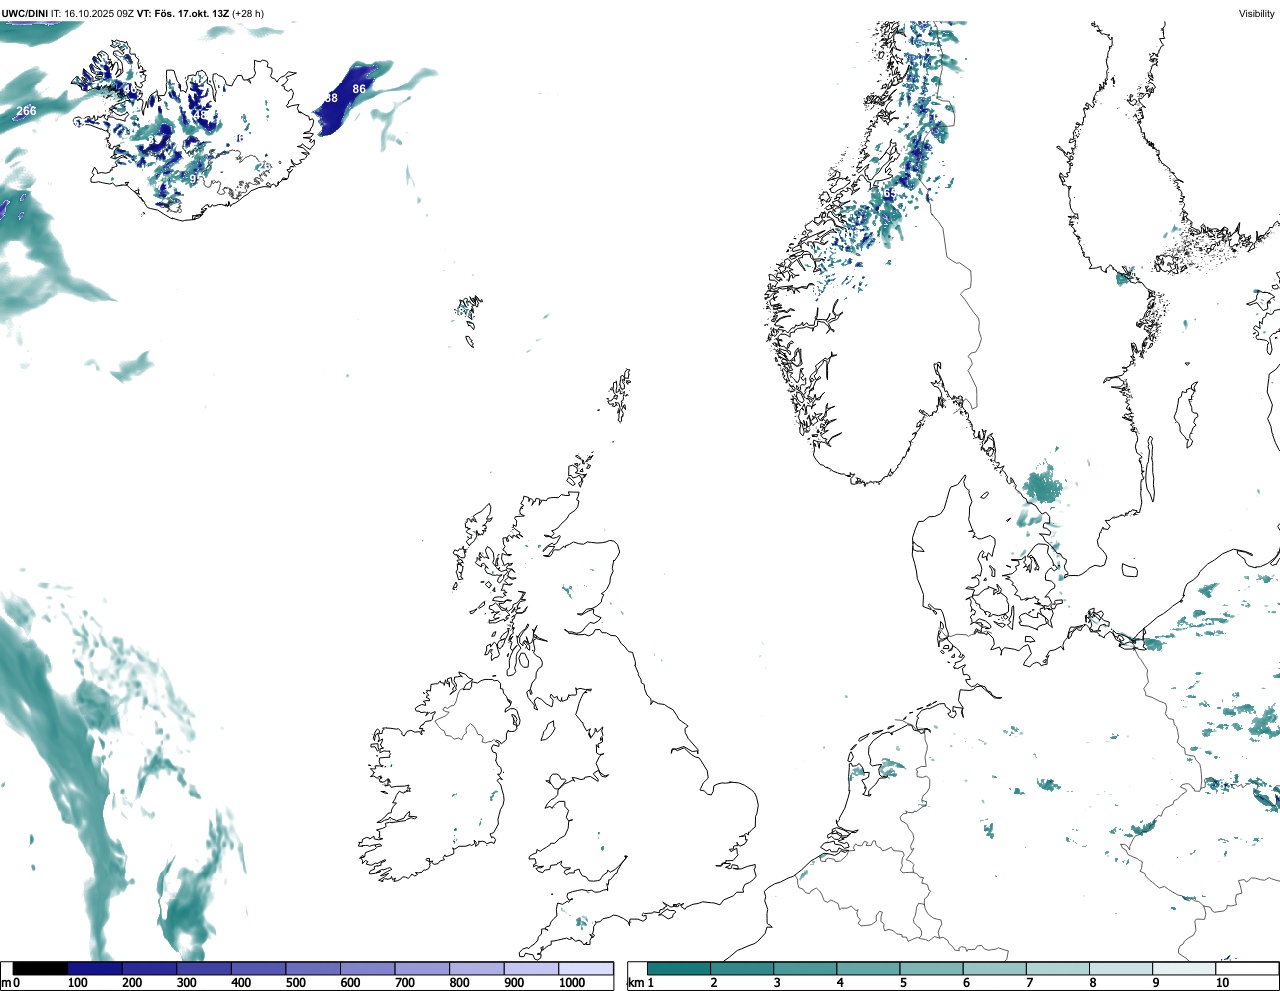Click the 'VT: Fös. 17.okt. 13Z' valid time

click(183, 13)
